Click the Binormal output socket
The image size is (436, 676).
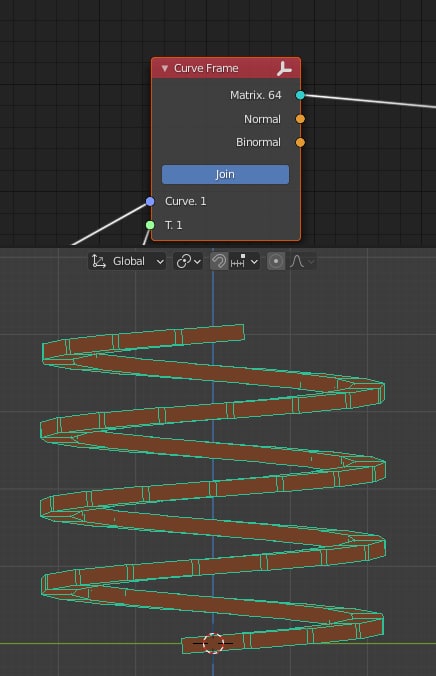[300, 142]
